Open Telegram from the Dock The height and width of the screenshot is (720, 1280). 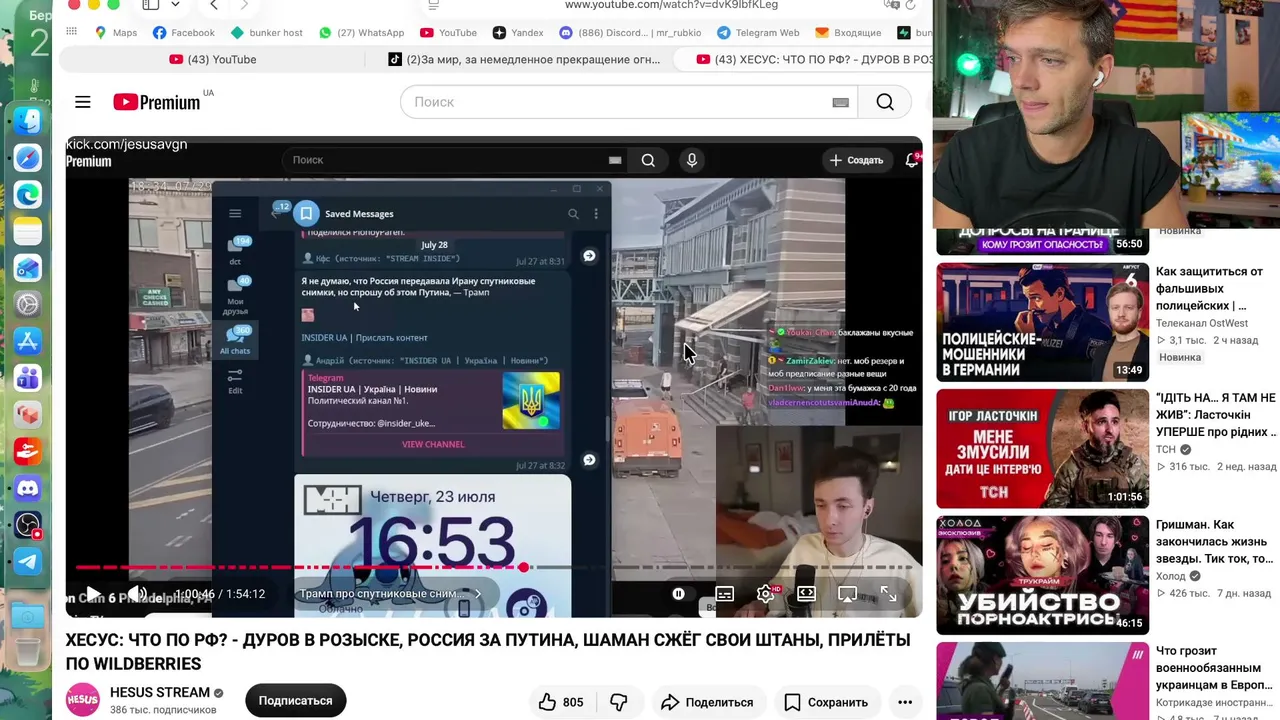click(28, 561)
